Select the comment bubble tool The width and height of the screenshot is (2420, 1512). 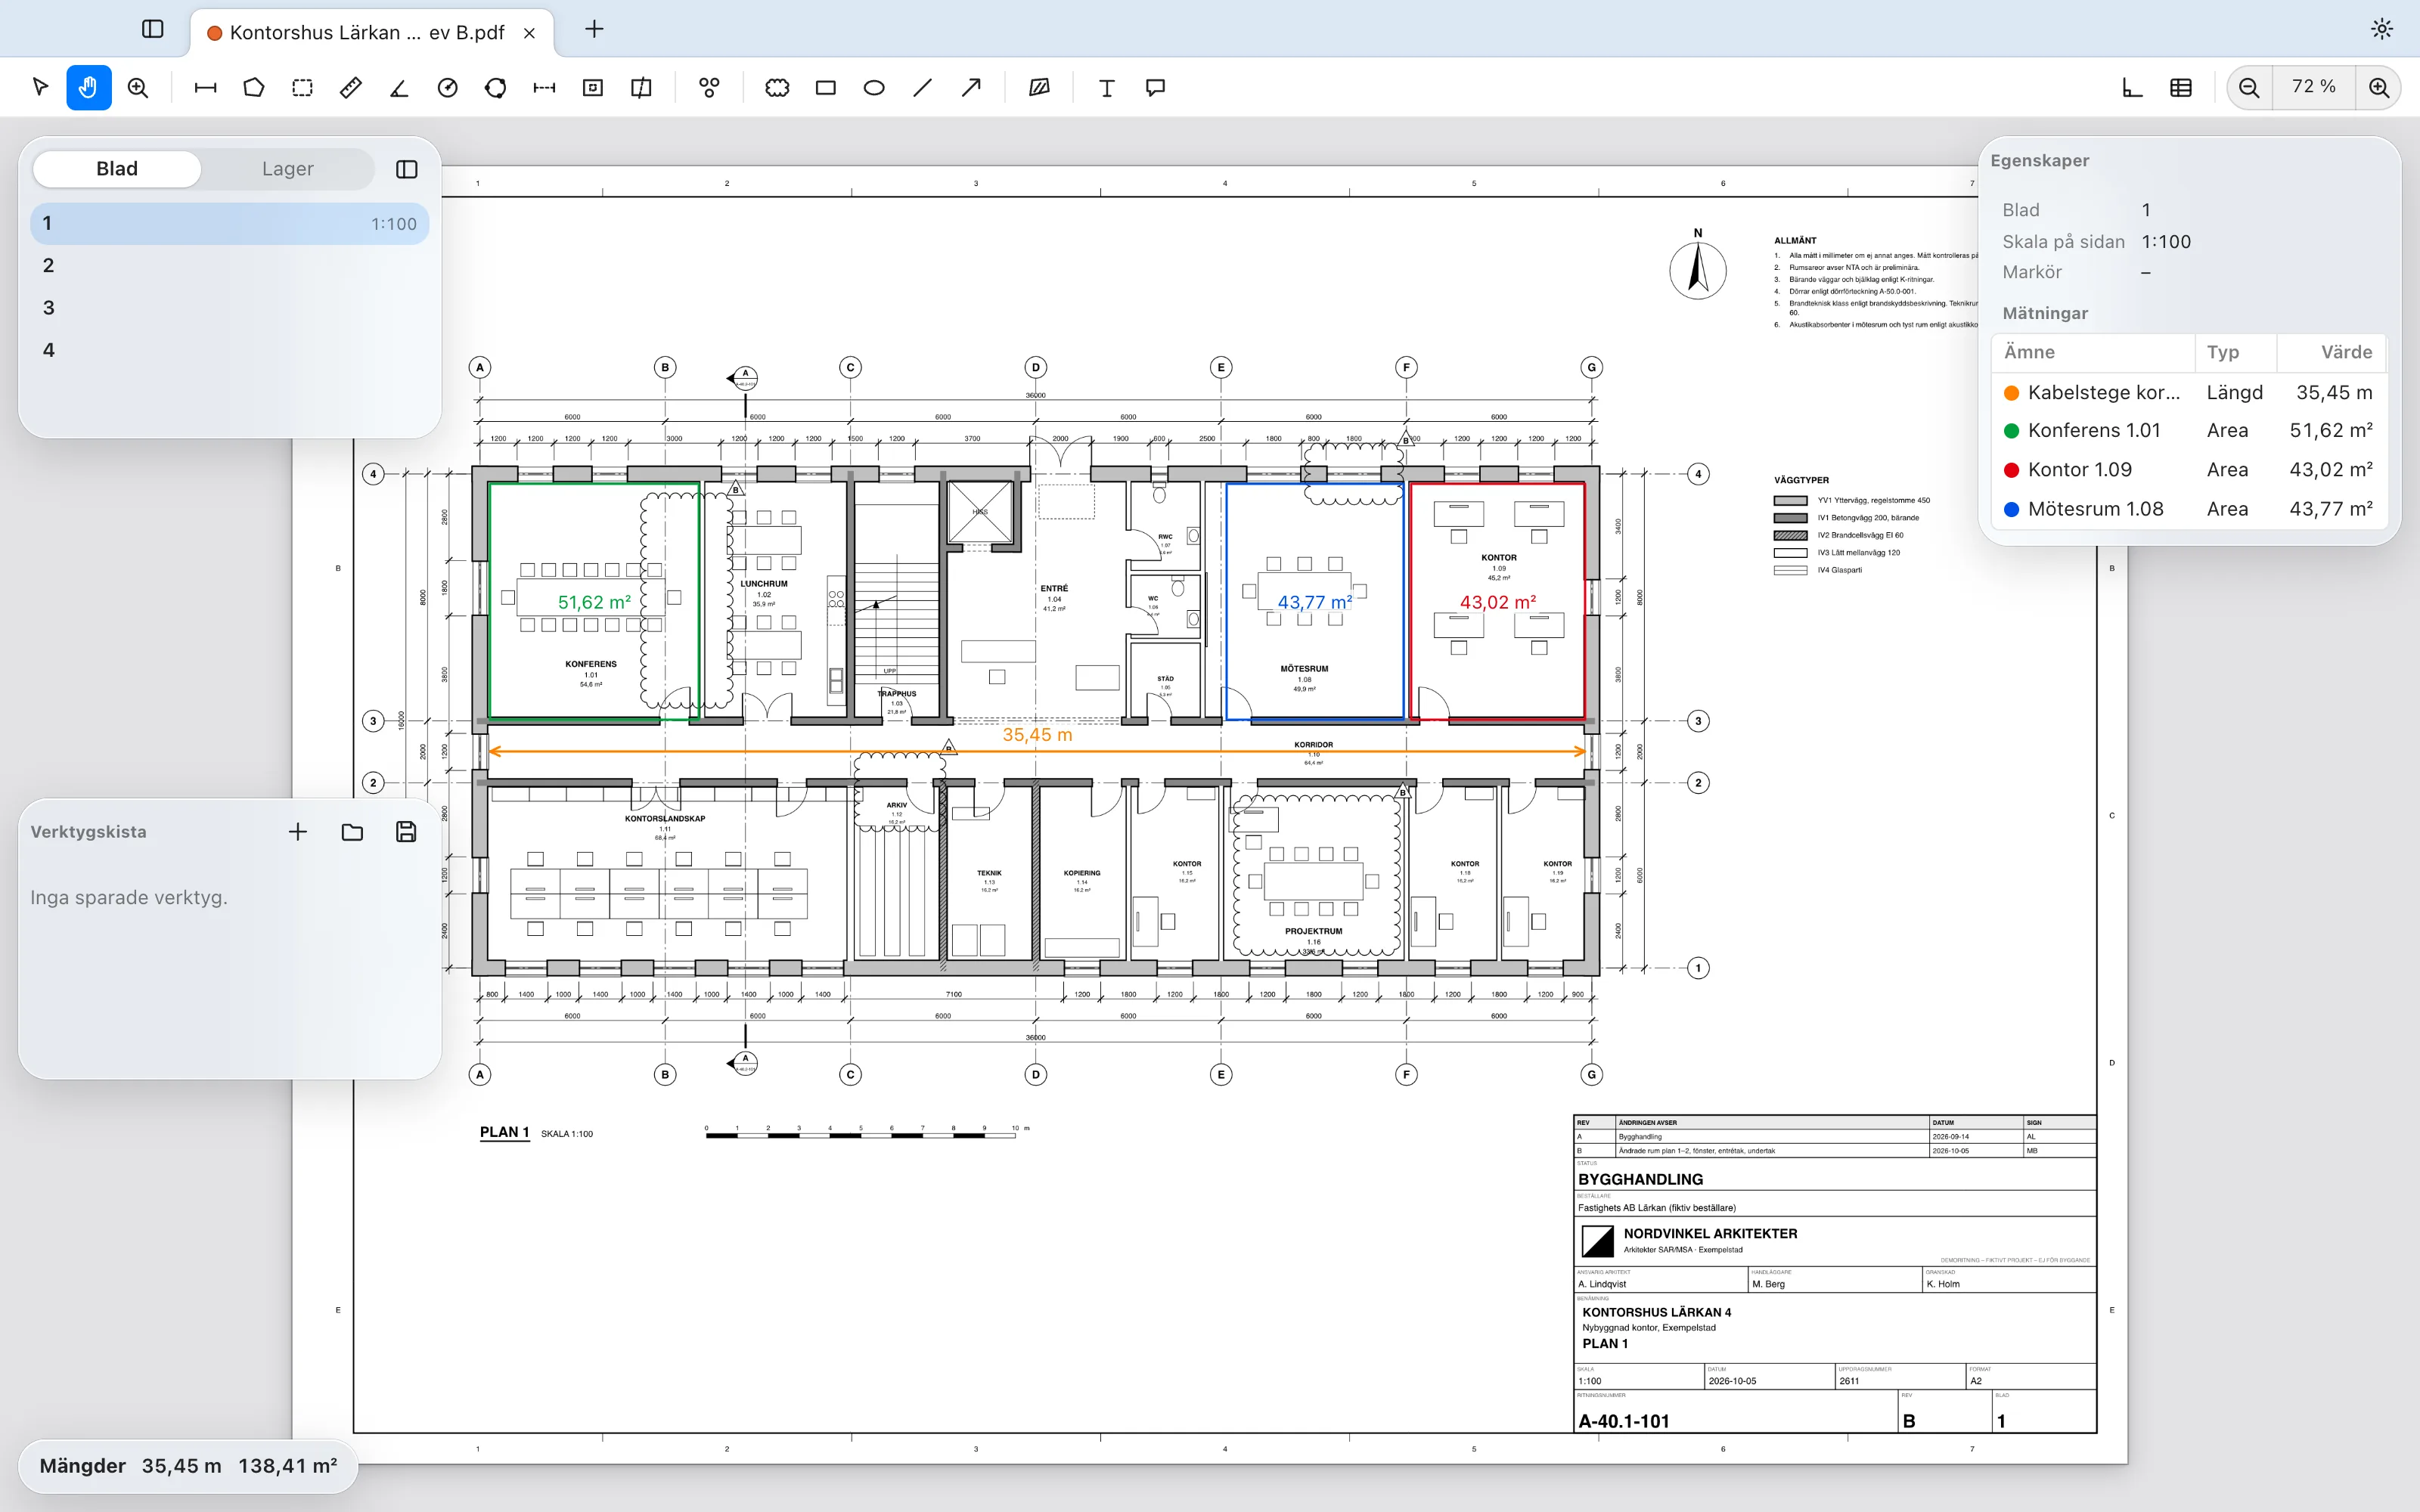pyautogui.click(x=1155, y=88)
